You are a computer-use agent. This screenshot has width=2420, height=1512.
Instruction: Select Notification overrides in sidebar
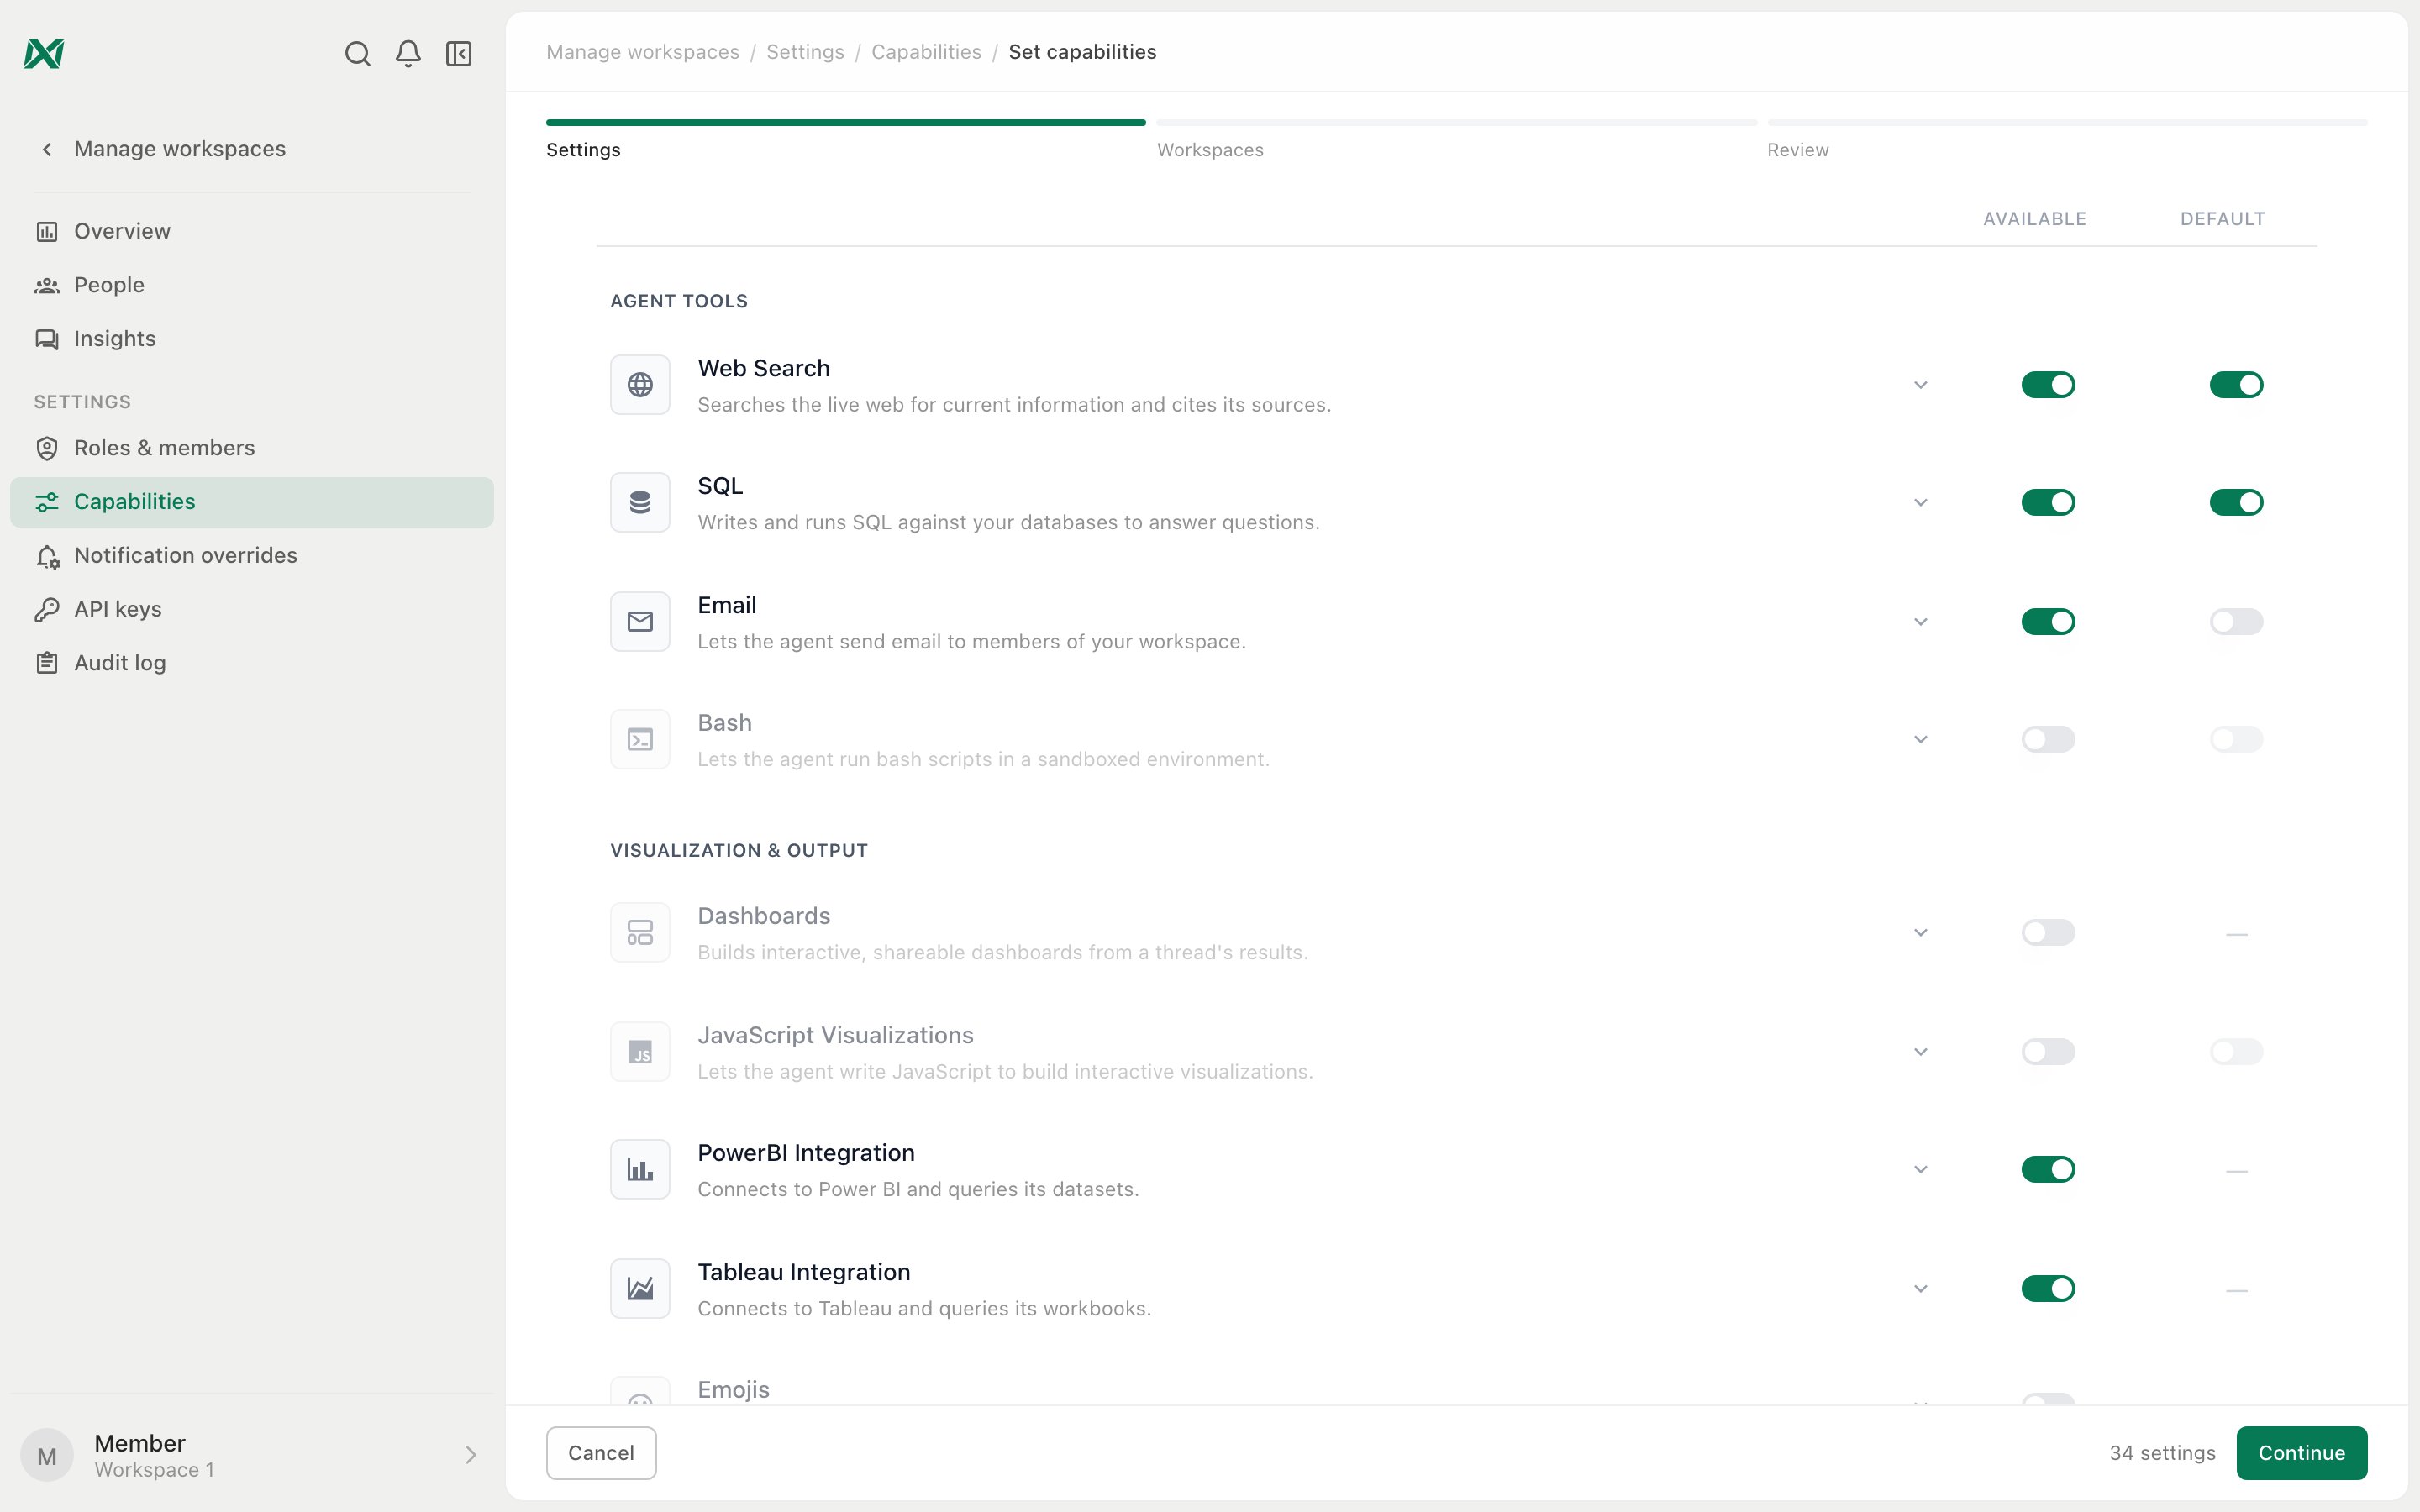(252, 555)
